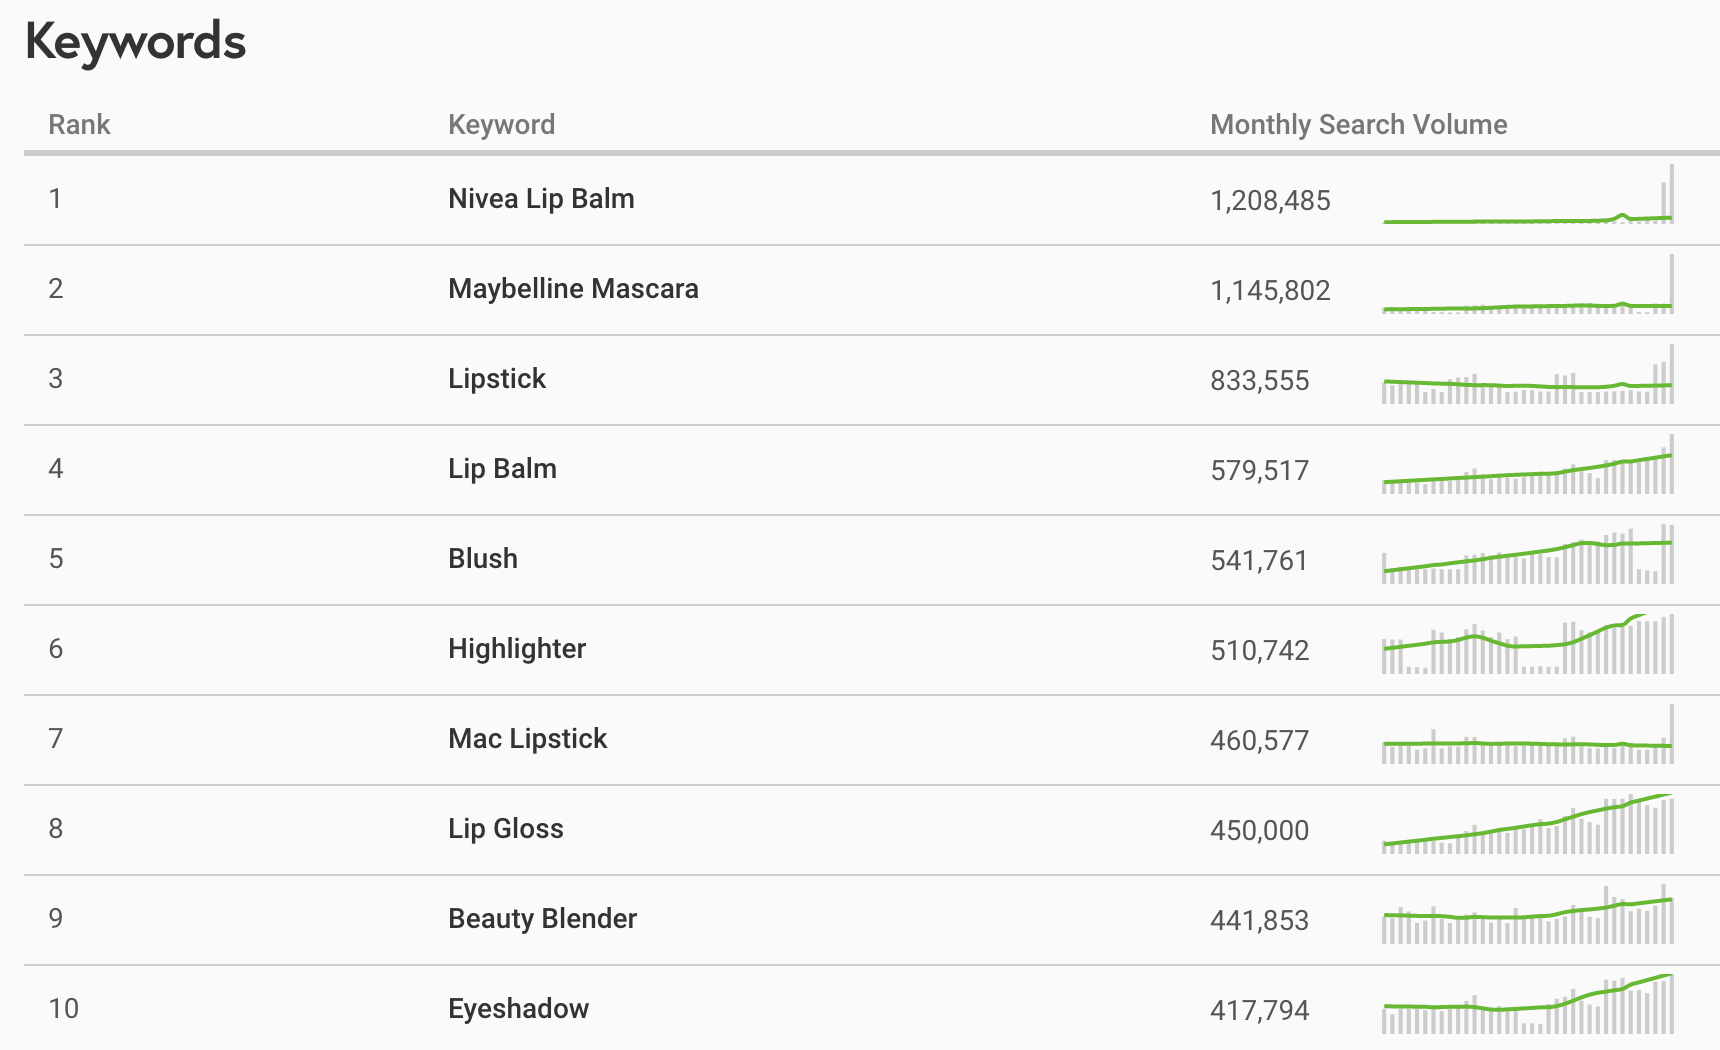1720x1050 pixels.
Task: View the Highlighter search trend chart
Action: coord(1528,644)
